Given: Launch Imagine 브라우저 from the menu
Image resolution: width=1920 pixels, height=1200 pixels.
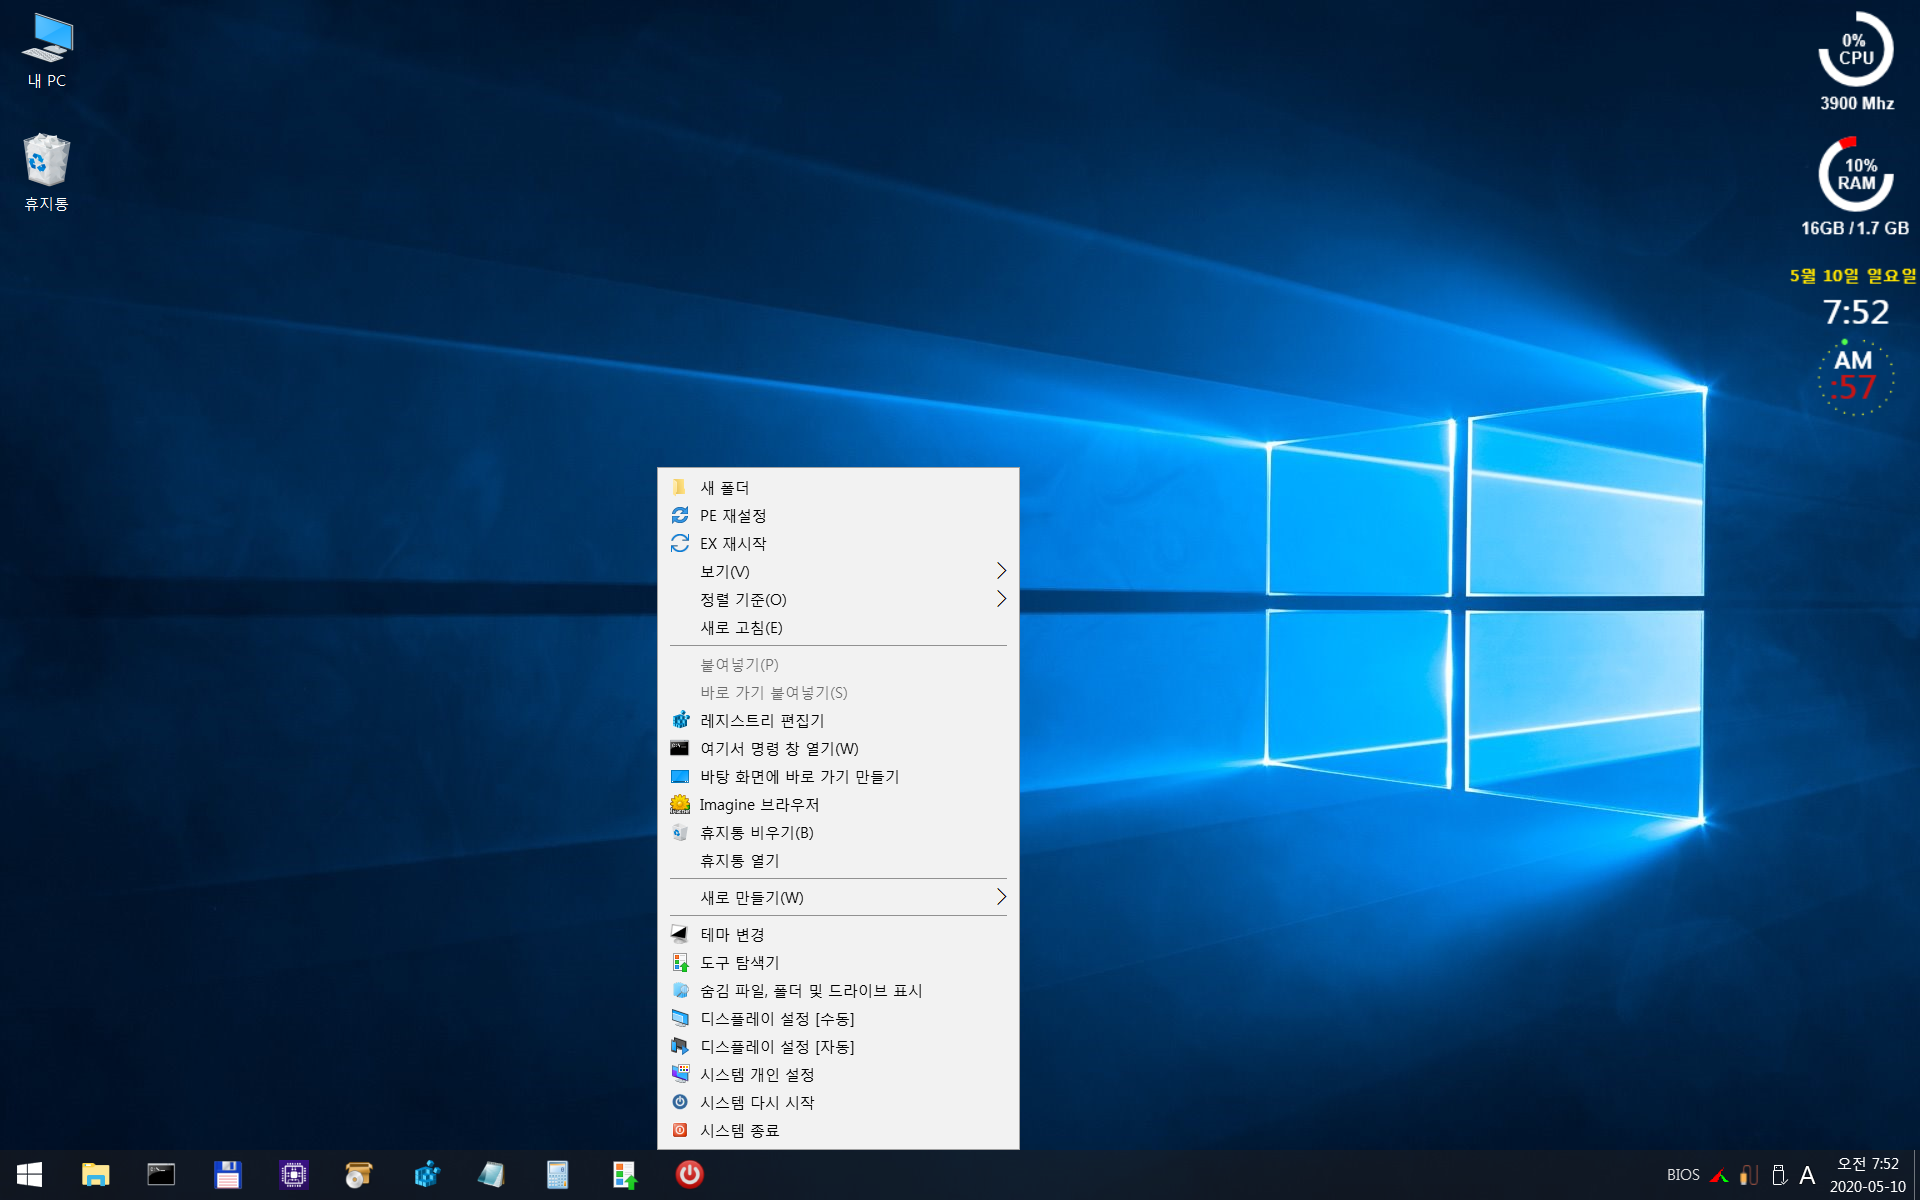Looking at the screenshot, I should pos(838,804).
